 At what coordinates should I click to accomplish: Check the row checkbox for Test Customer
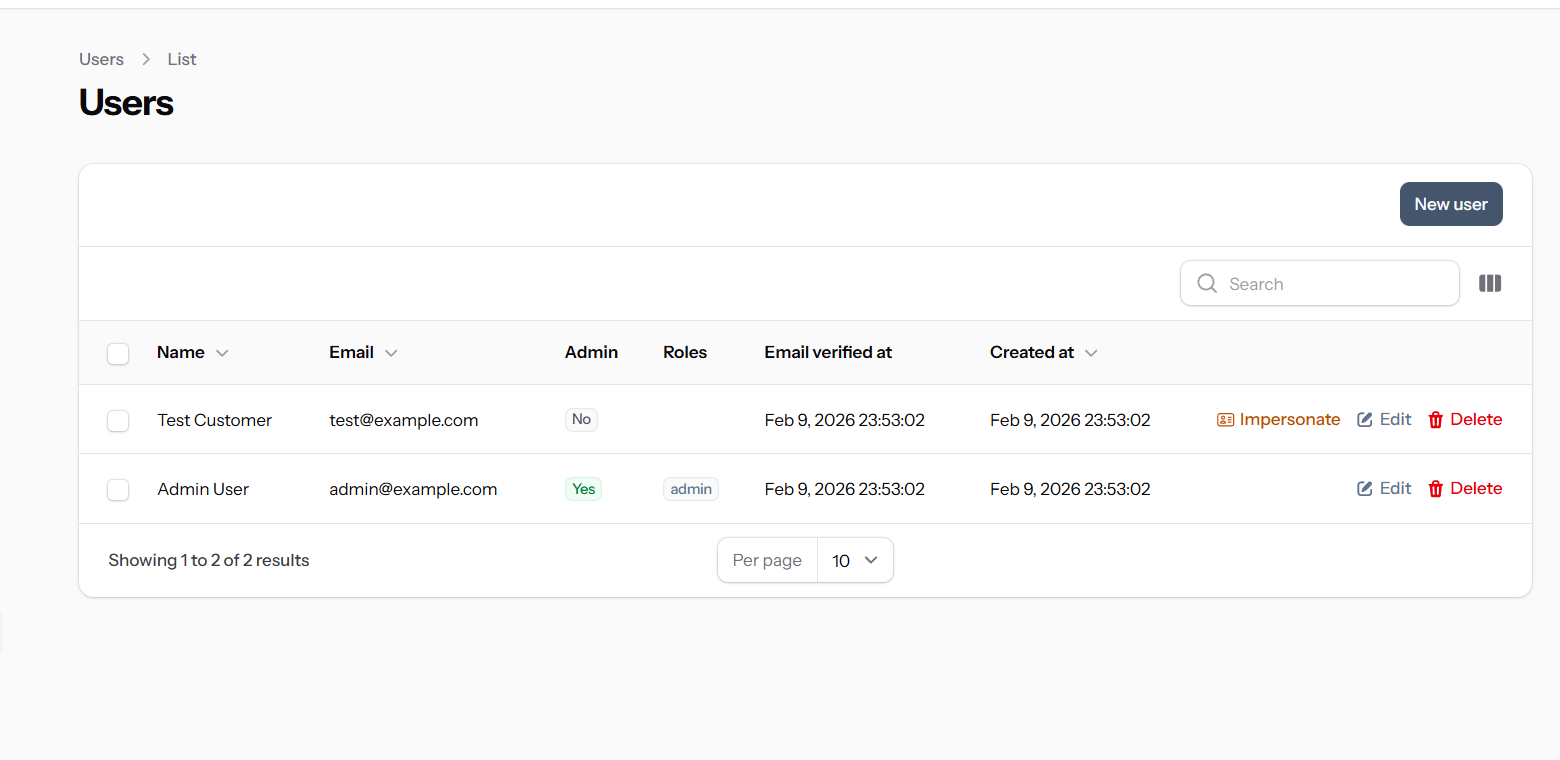tap(118, 420)
